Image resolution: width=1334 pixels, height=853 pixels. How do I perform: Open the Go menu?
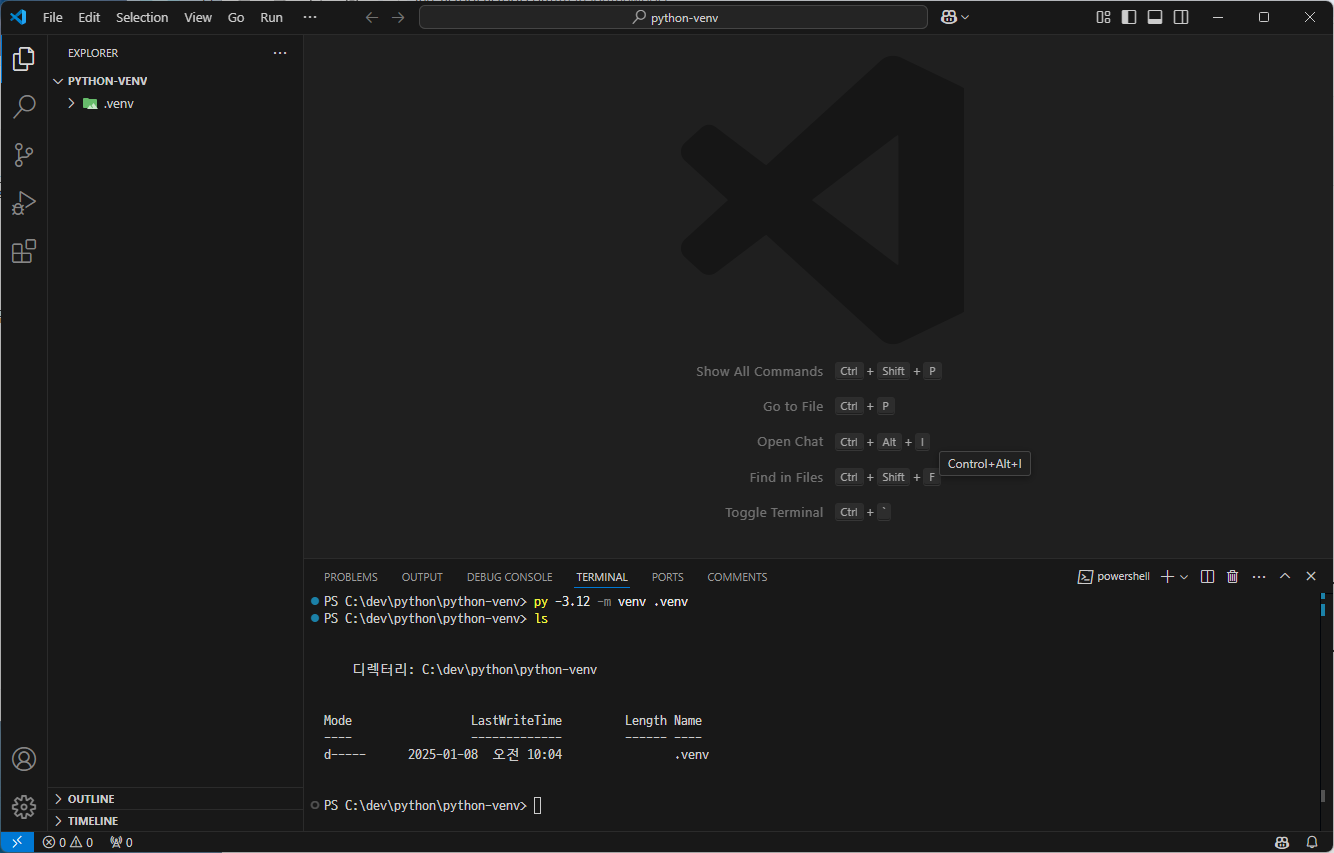tap(236, 17)
